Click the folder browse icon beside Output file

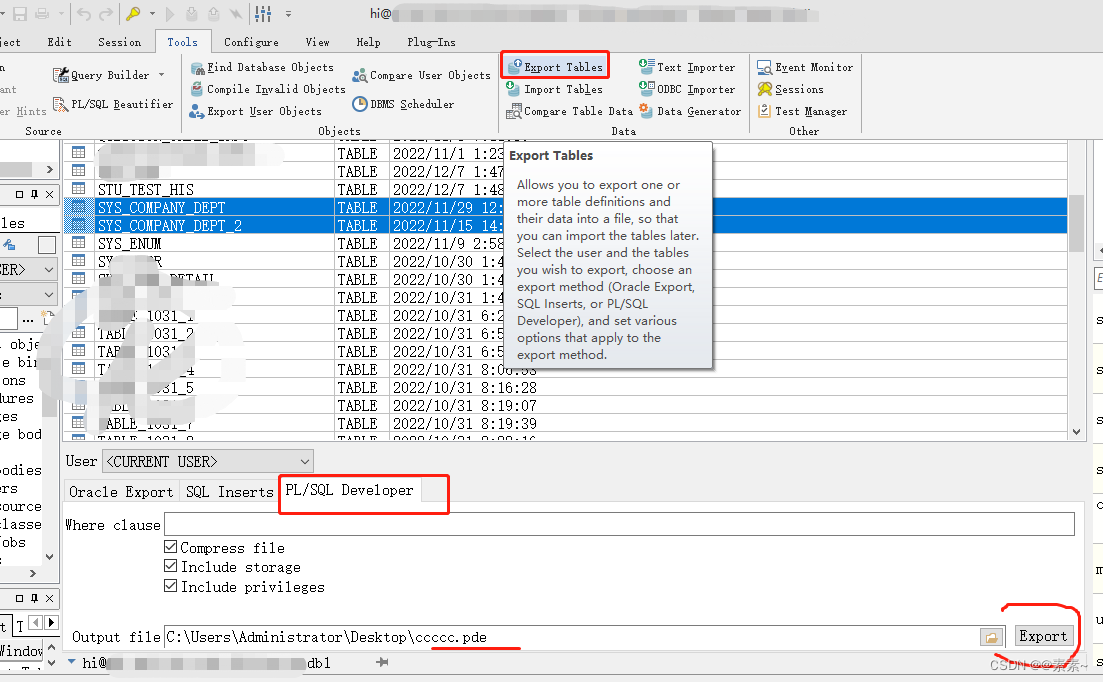pyautogui.click(x=991, y=637)
